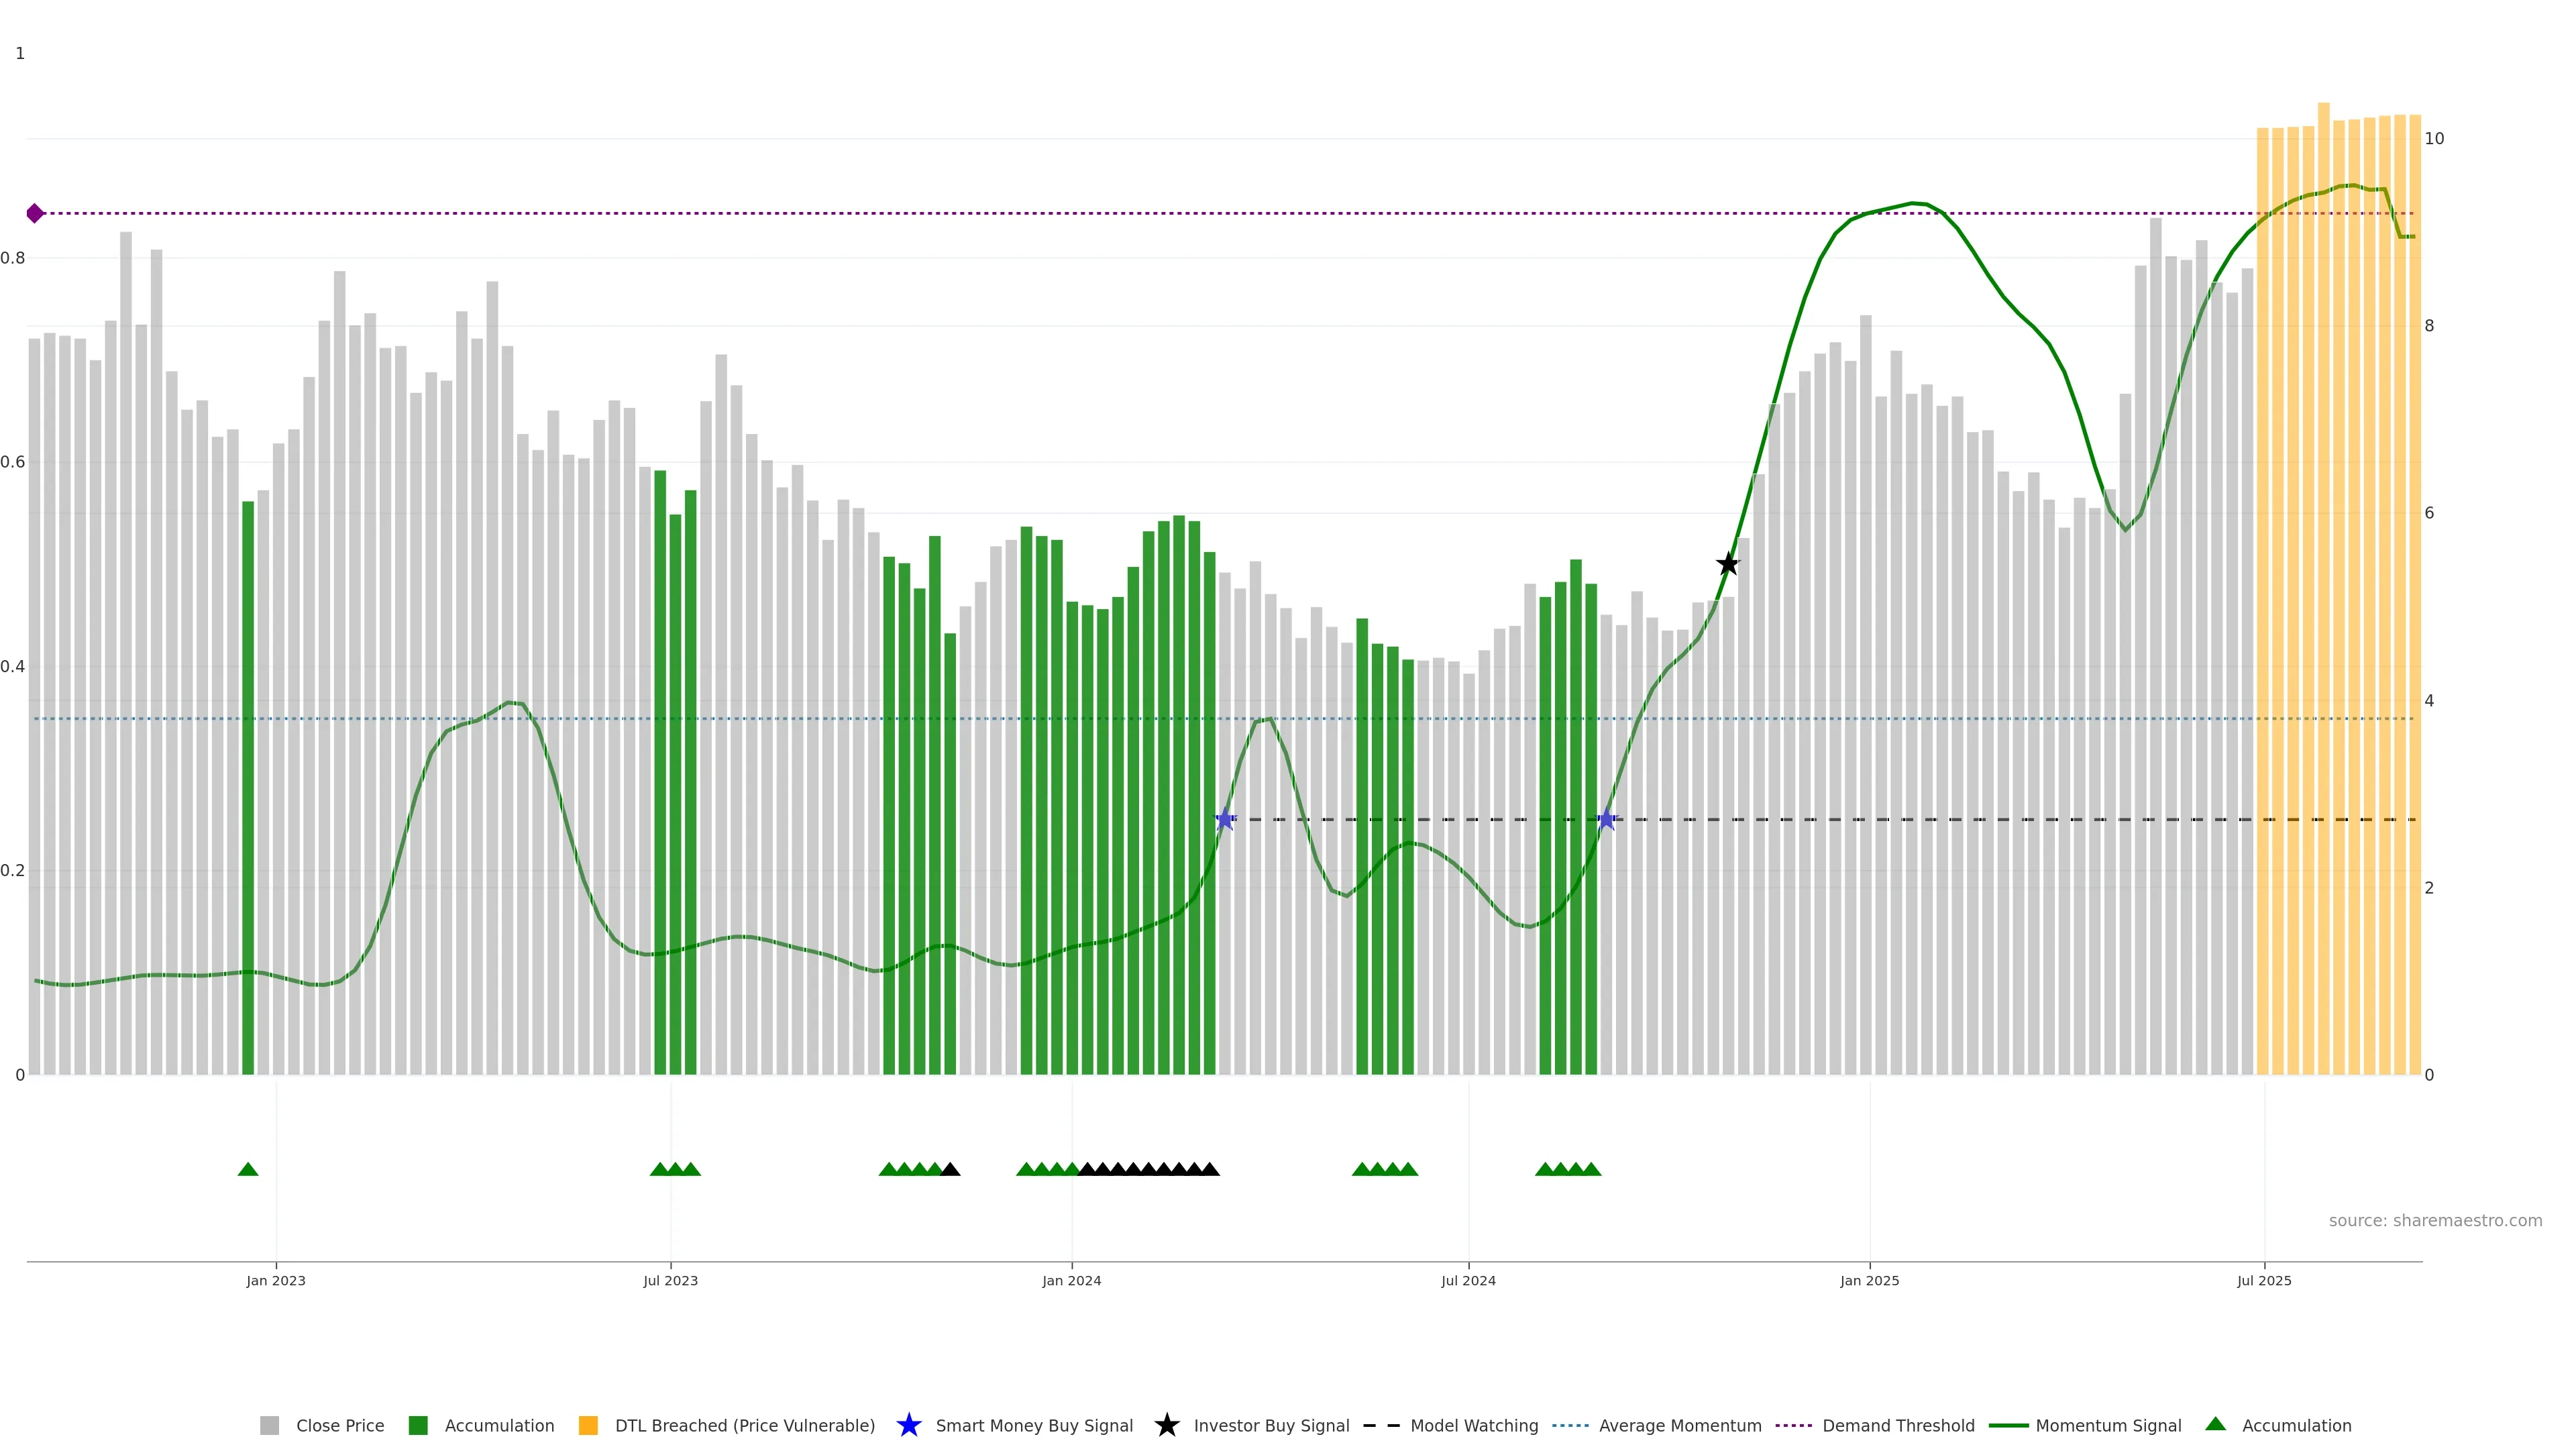Click the Jan 2024 axis label
This screenshot has height=1449, width=2576.
click(1071, 1280)
